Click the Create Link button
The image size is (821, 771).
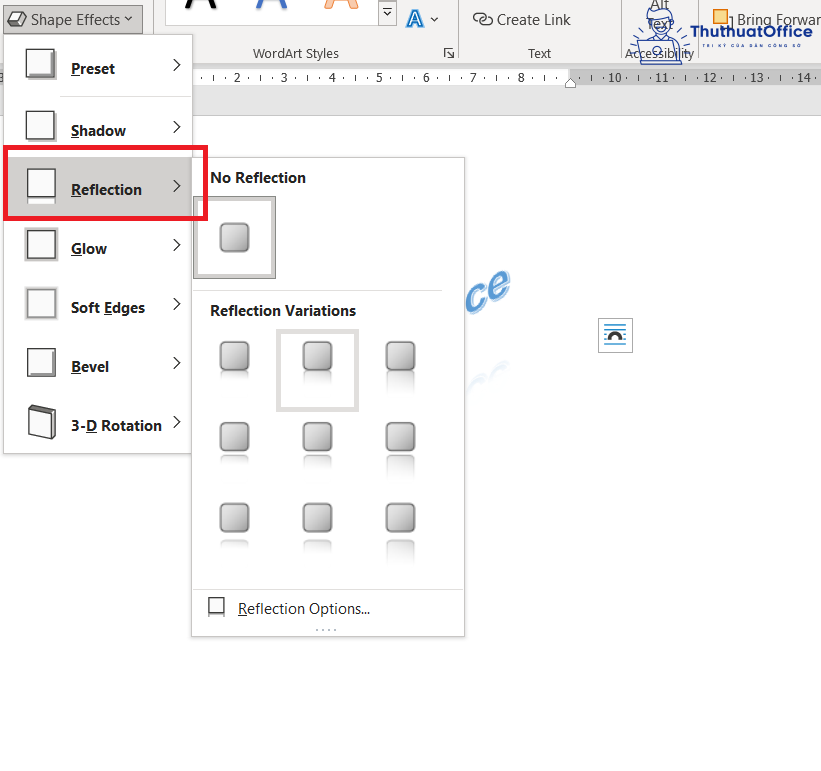(522, 20)
